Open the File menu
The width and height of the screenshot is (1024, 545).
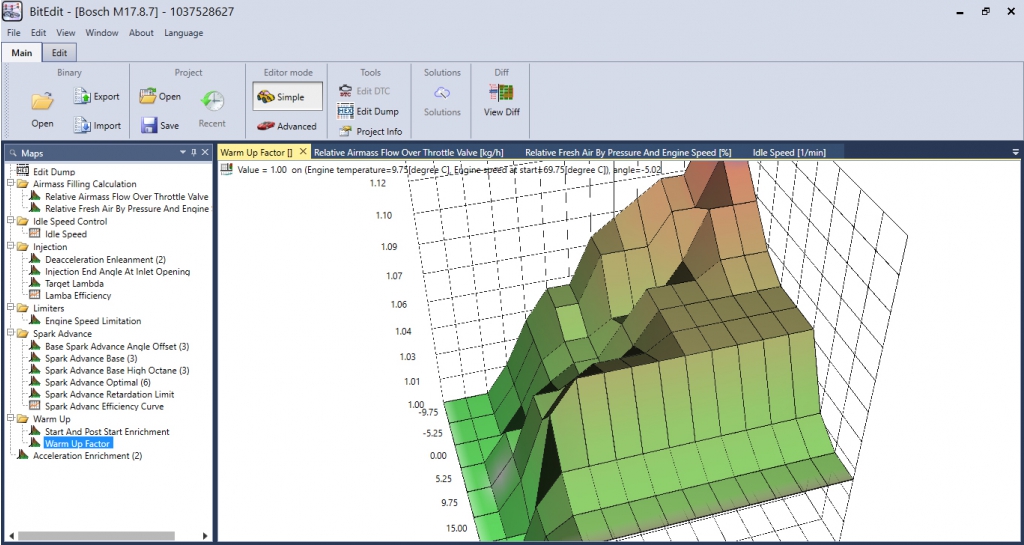coord(14,33)
